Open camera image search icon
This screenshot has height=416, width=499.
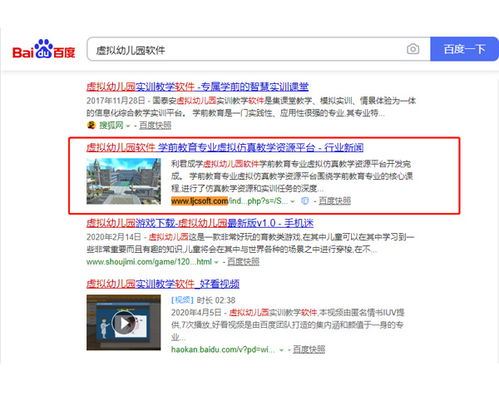point(413,49)
